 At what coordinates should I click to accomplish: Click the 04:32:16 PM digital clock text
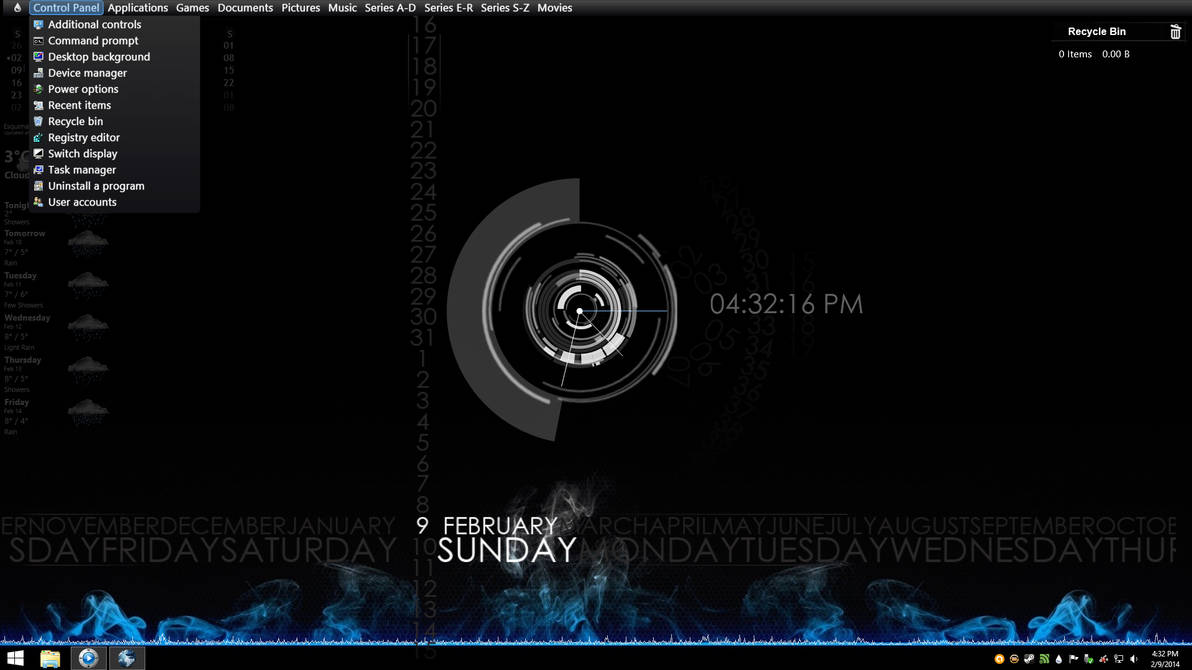pyautogui.click(x=786, y=304)
